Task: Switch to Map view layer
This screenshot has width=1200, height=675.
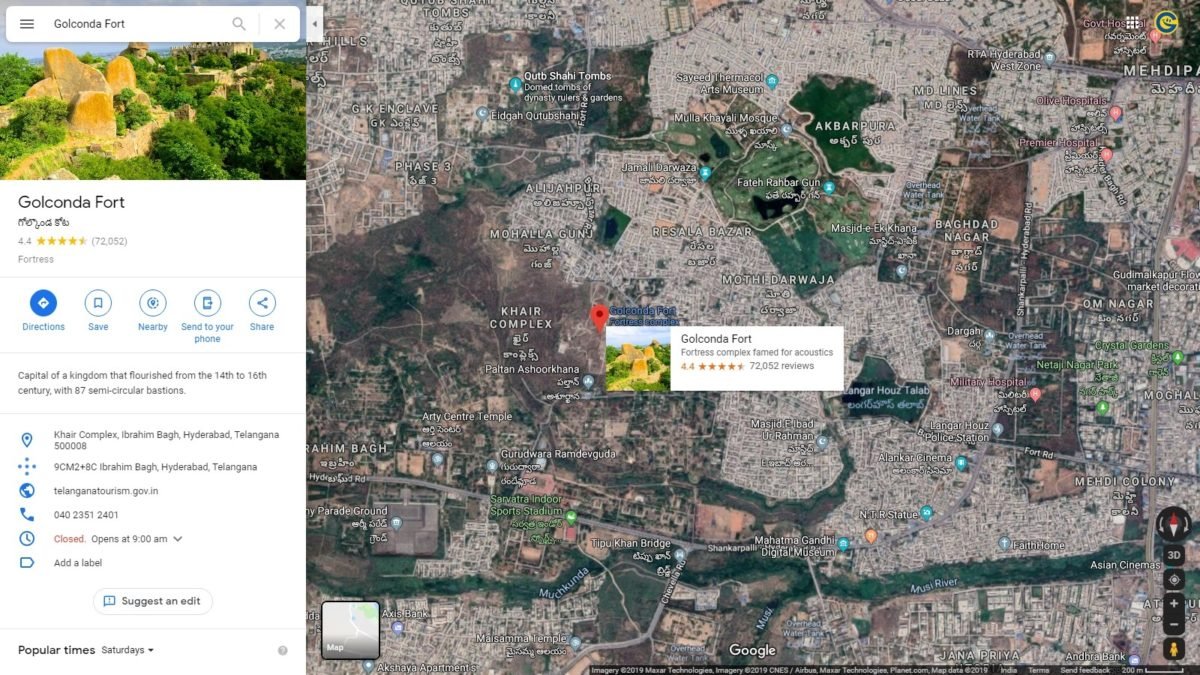Action: [350, 630]
